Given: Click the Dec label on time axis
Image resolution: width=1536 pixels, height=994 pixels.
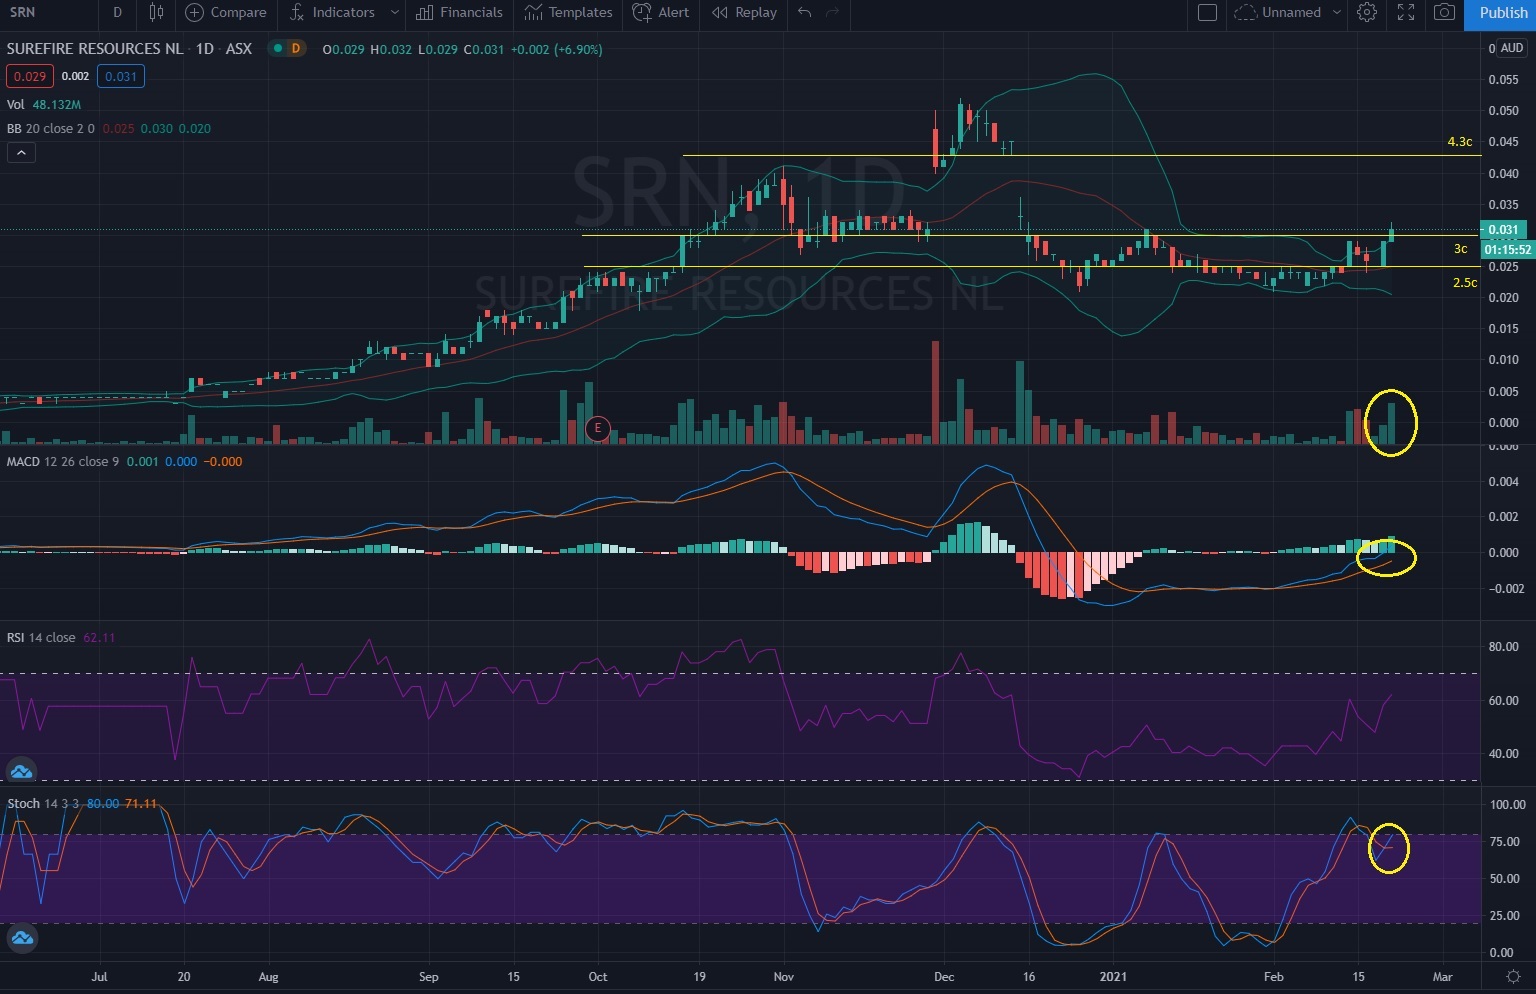Looking at the screenshot, I should 943,976.
